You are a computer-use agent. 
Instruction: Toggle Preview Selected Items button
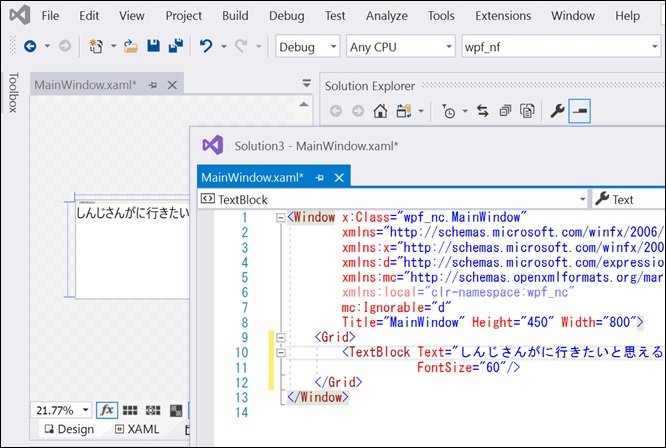point(579,111)
